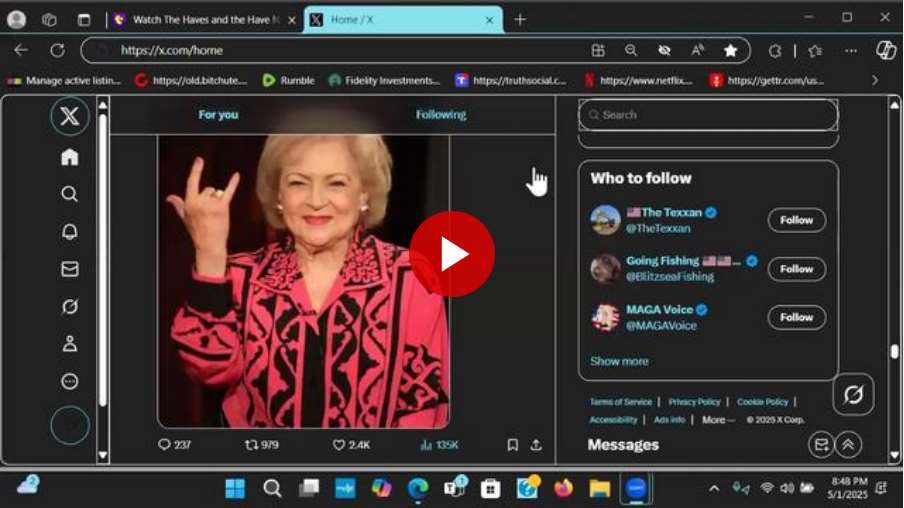904x508 pixels.
Task: Open the X Home icon in sidebar
Action: 69,157
